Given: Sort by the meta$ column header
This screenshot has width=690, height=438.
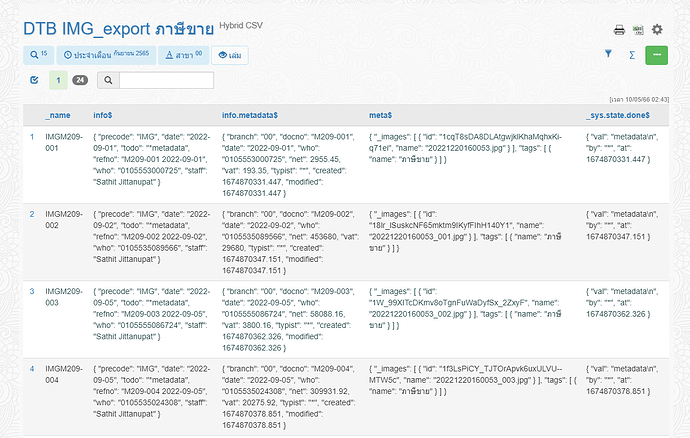Looking at the screenshot, I should pos(383,115).
